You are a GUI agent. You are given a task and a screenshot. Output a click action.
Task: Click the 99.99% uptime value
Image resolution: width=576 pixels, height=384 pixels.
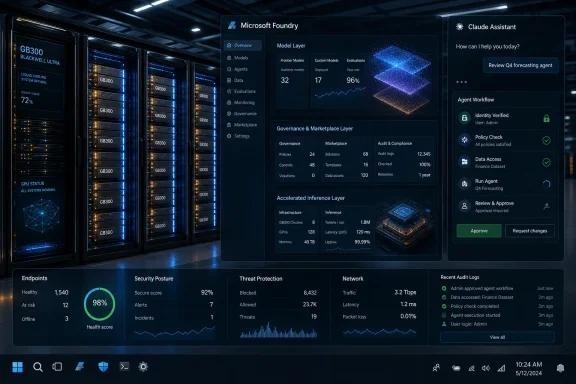click(x=362, y=242)
